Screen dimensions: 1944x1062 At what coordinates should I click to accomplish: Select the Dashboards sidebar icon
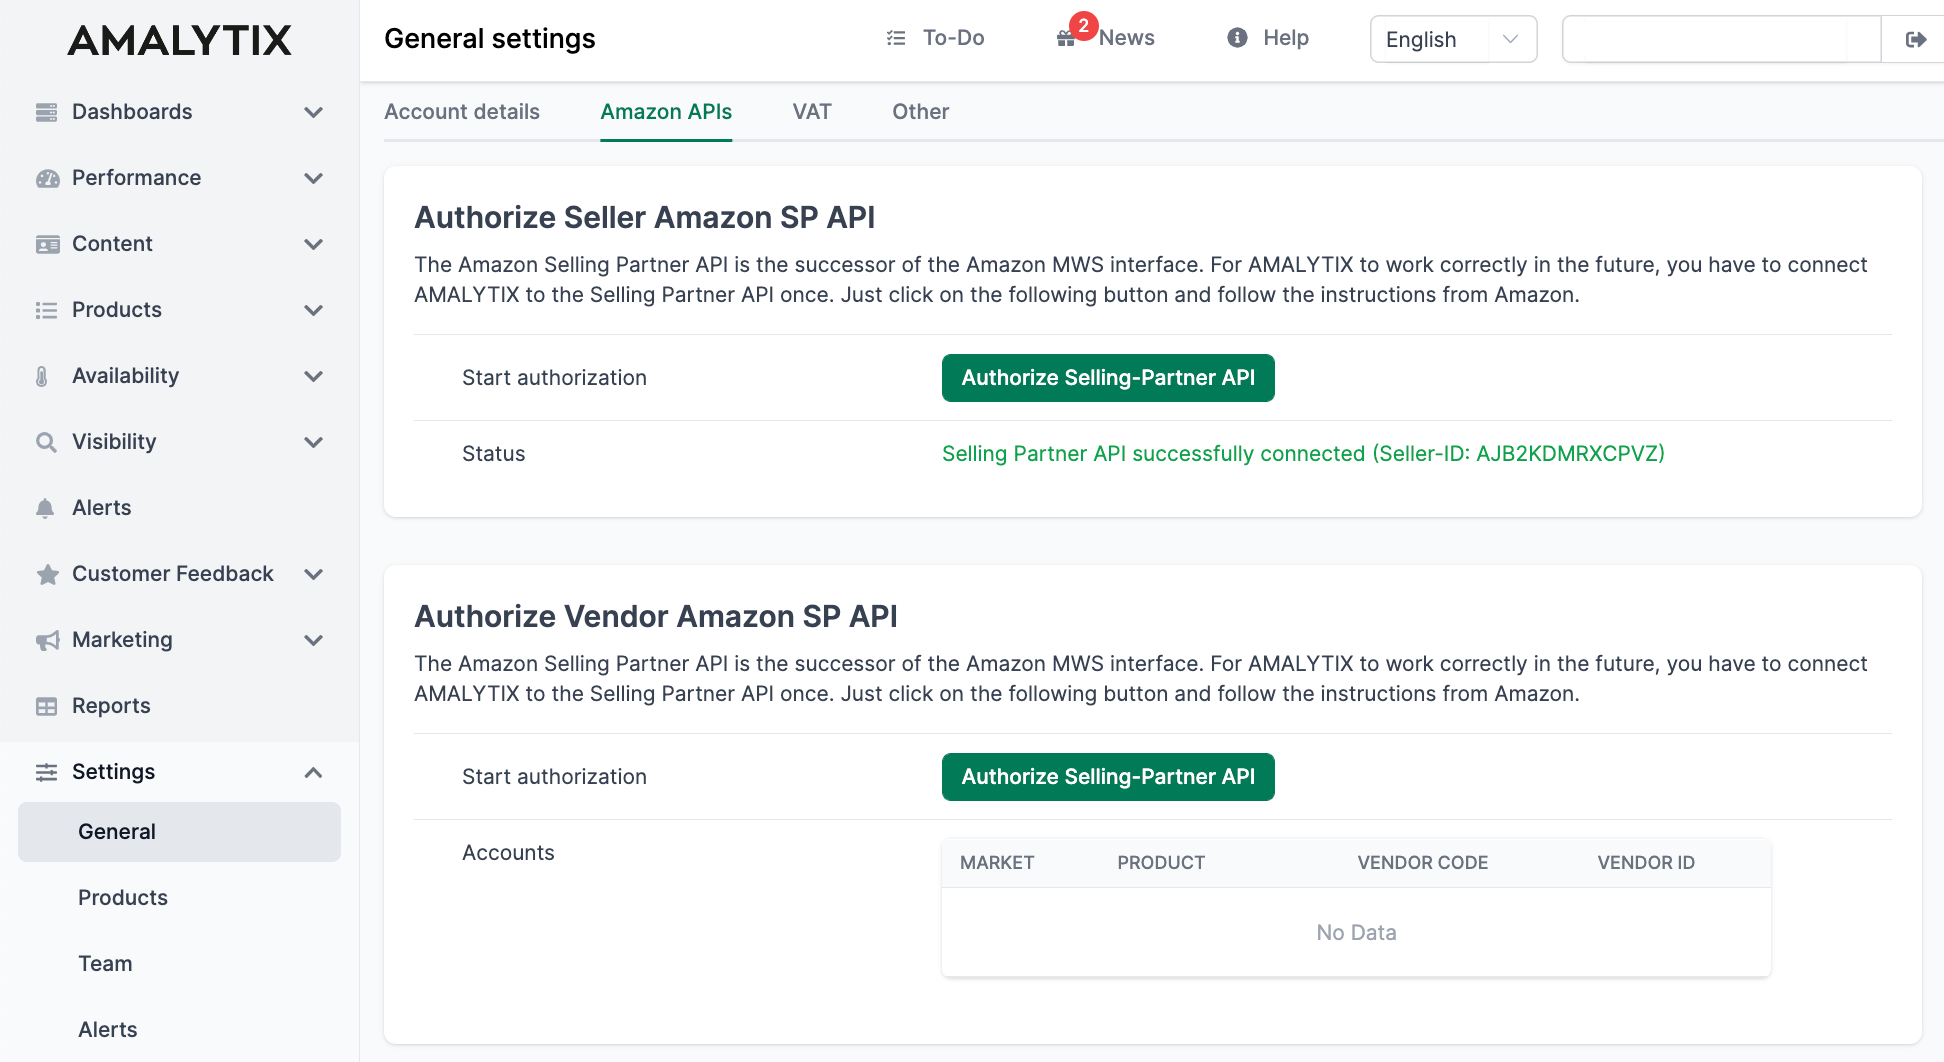pos(46,111)
